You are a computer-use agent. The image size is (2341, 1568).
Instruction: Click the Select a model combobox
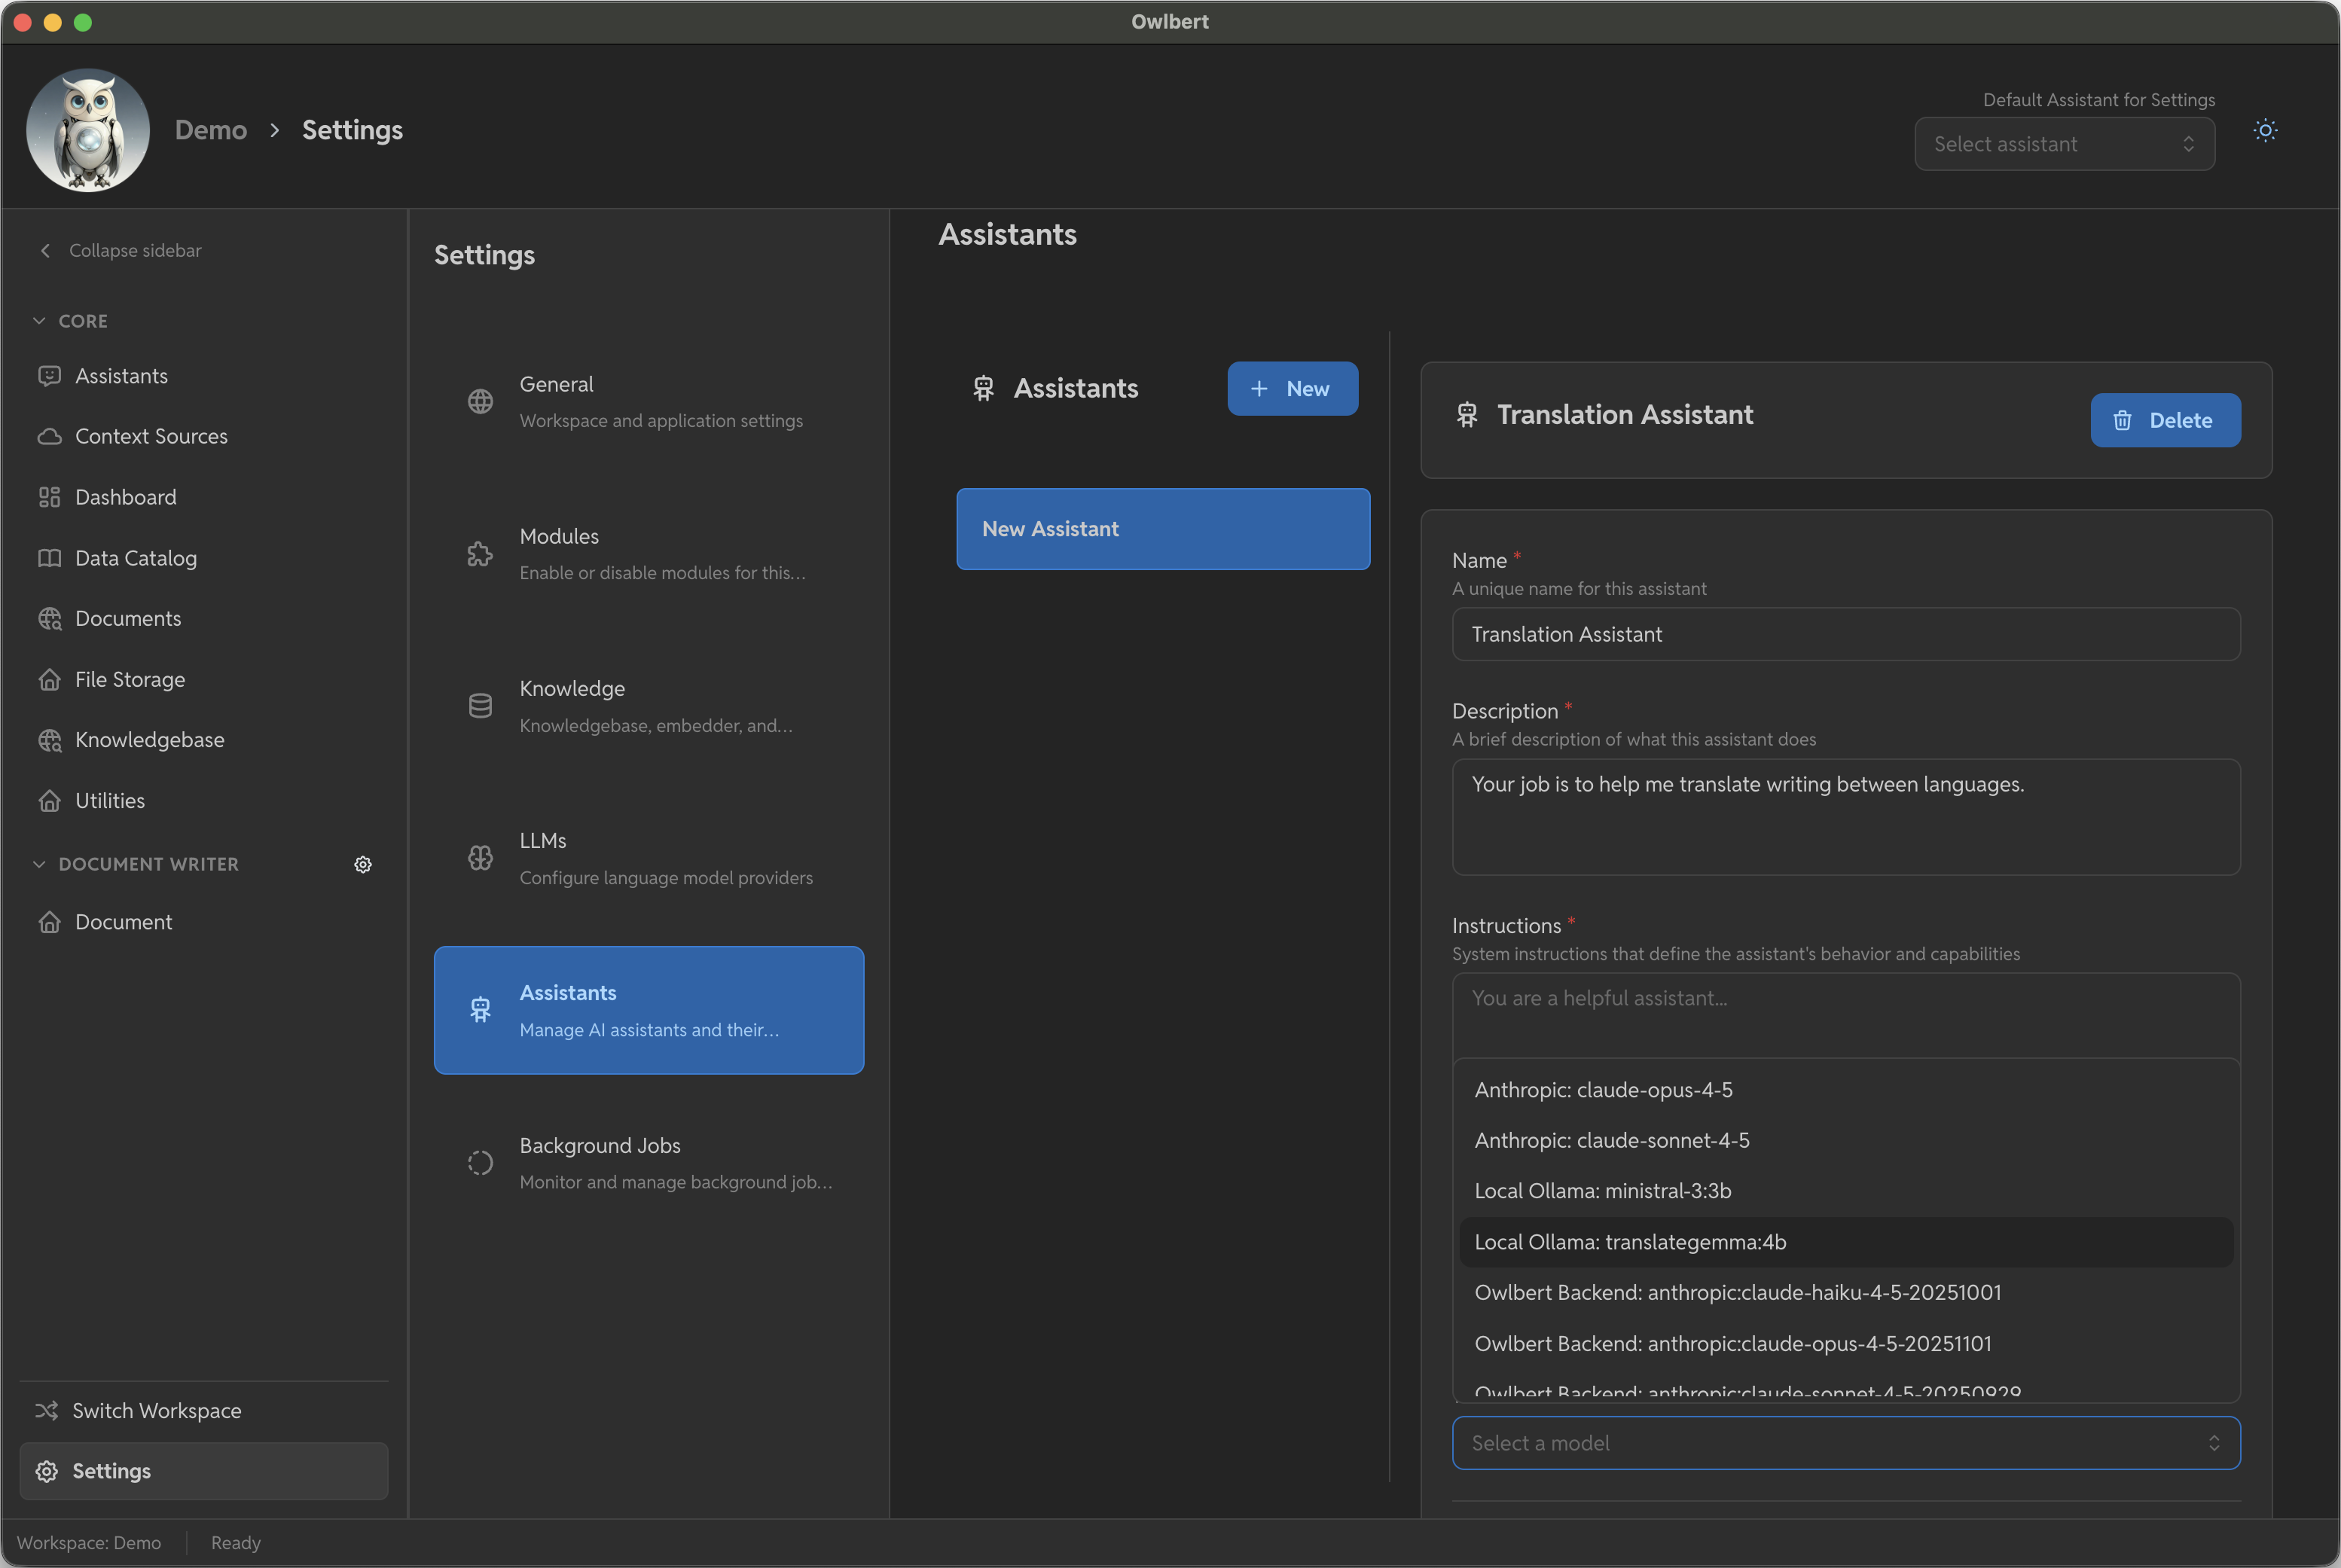[1845, 1443]
